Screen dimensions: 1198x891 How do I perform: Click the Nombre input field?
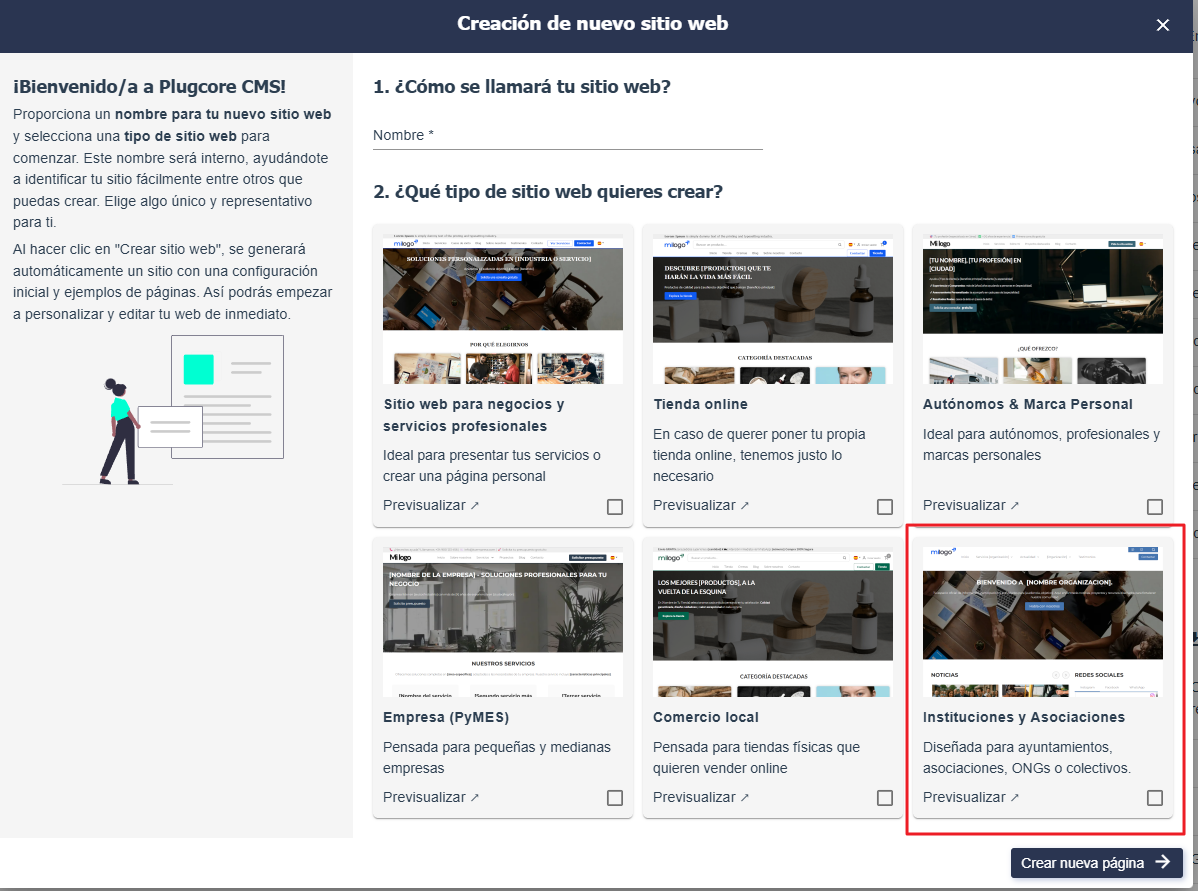pos(566,137)
